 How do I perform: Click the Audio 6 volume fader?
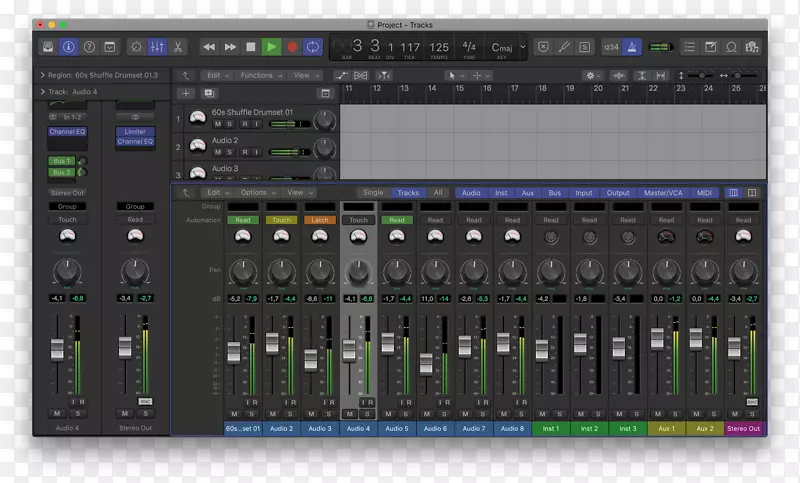[x=426, y=360]
